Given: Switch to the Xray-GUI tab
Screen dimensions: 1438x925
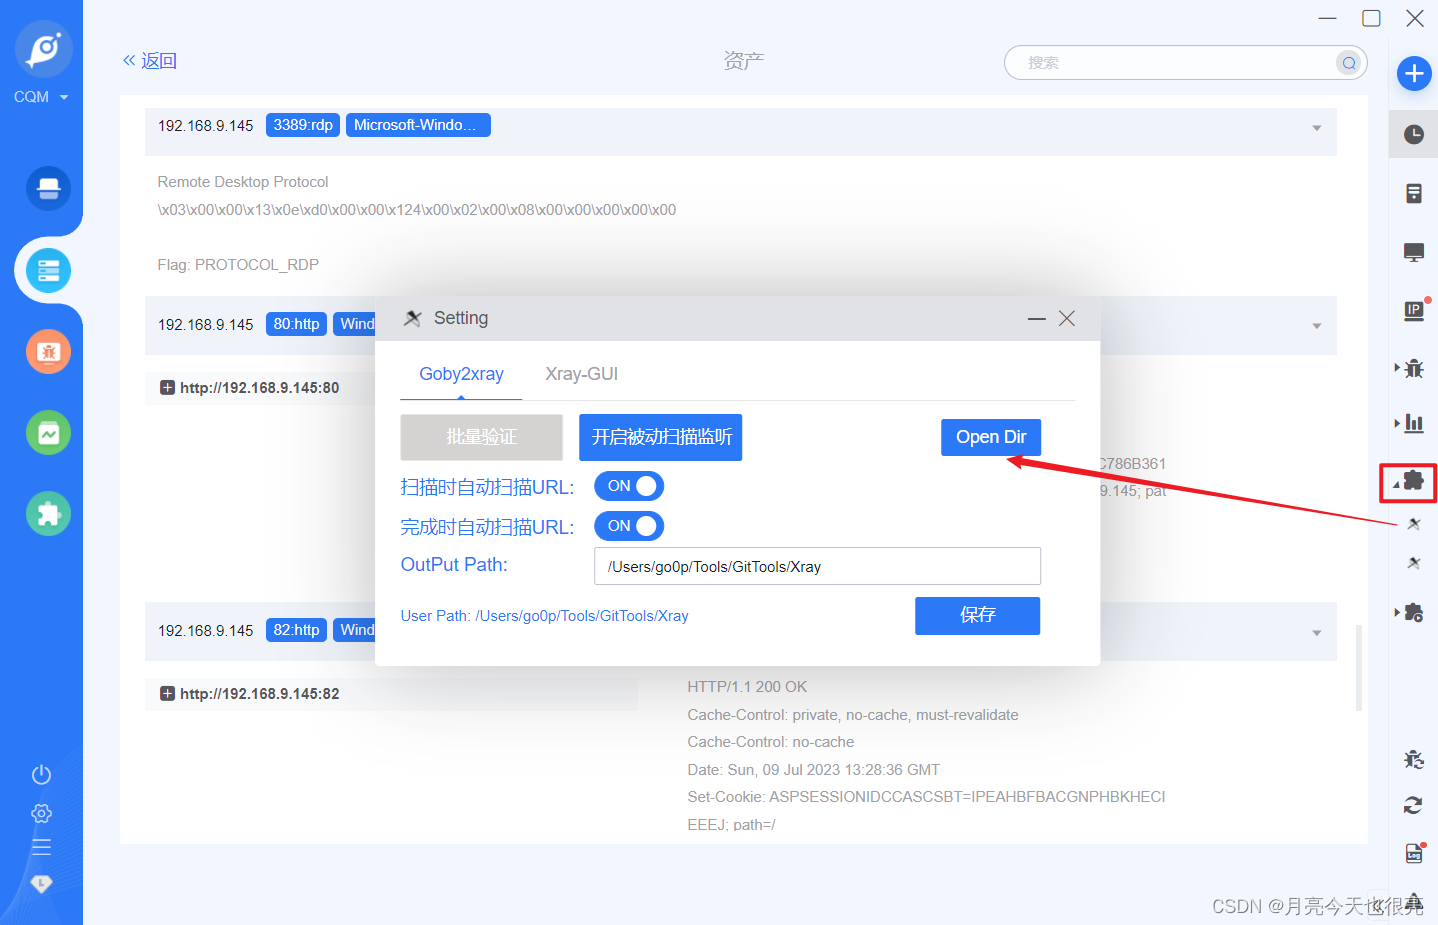Looking at the screenshot, I should (581, 374).
